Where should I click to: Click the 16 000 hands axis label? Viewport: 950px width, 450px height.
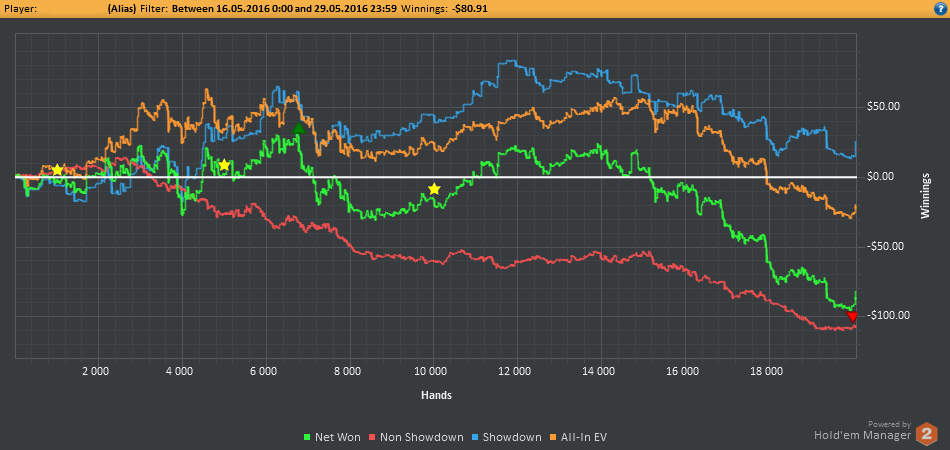tap(684, 371)
